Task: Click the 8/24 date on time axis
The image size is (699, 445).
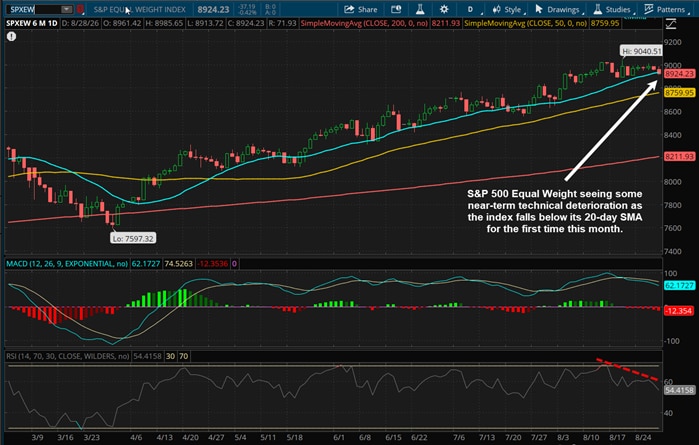Action: coord(643,437)
